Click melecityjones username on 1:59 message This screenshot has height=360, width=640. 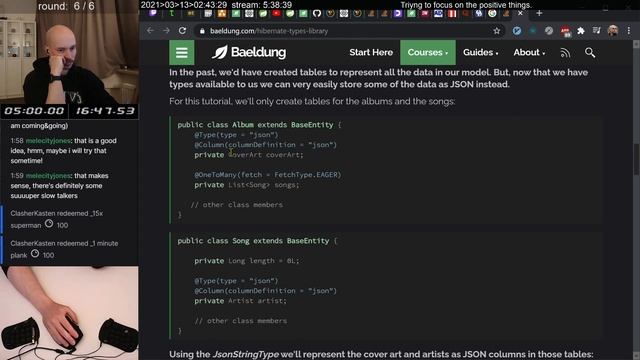point(49,176)
